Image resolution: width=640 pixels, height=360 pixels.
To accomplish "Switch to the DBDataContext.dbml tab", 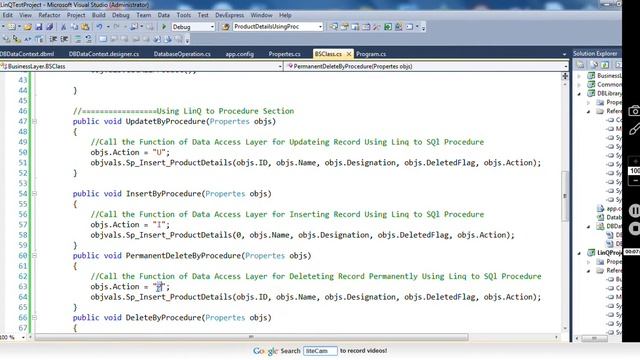I will coord(27,54).
